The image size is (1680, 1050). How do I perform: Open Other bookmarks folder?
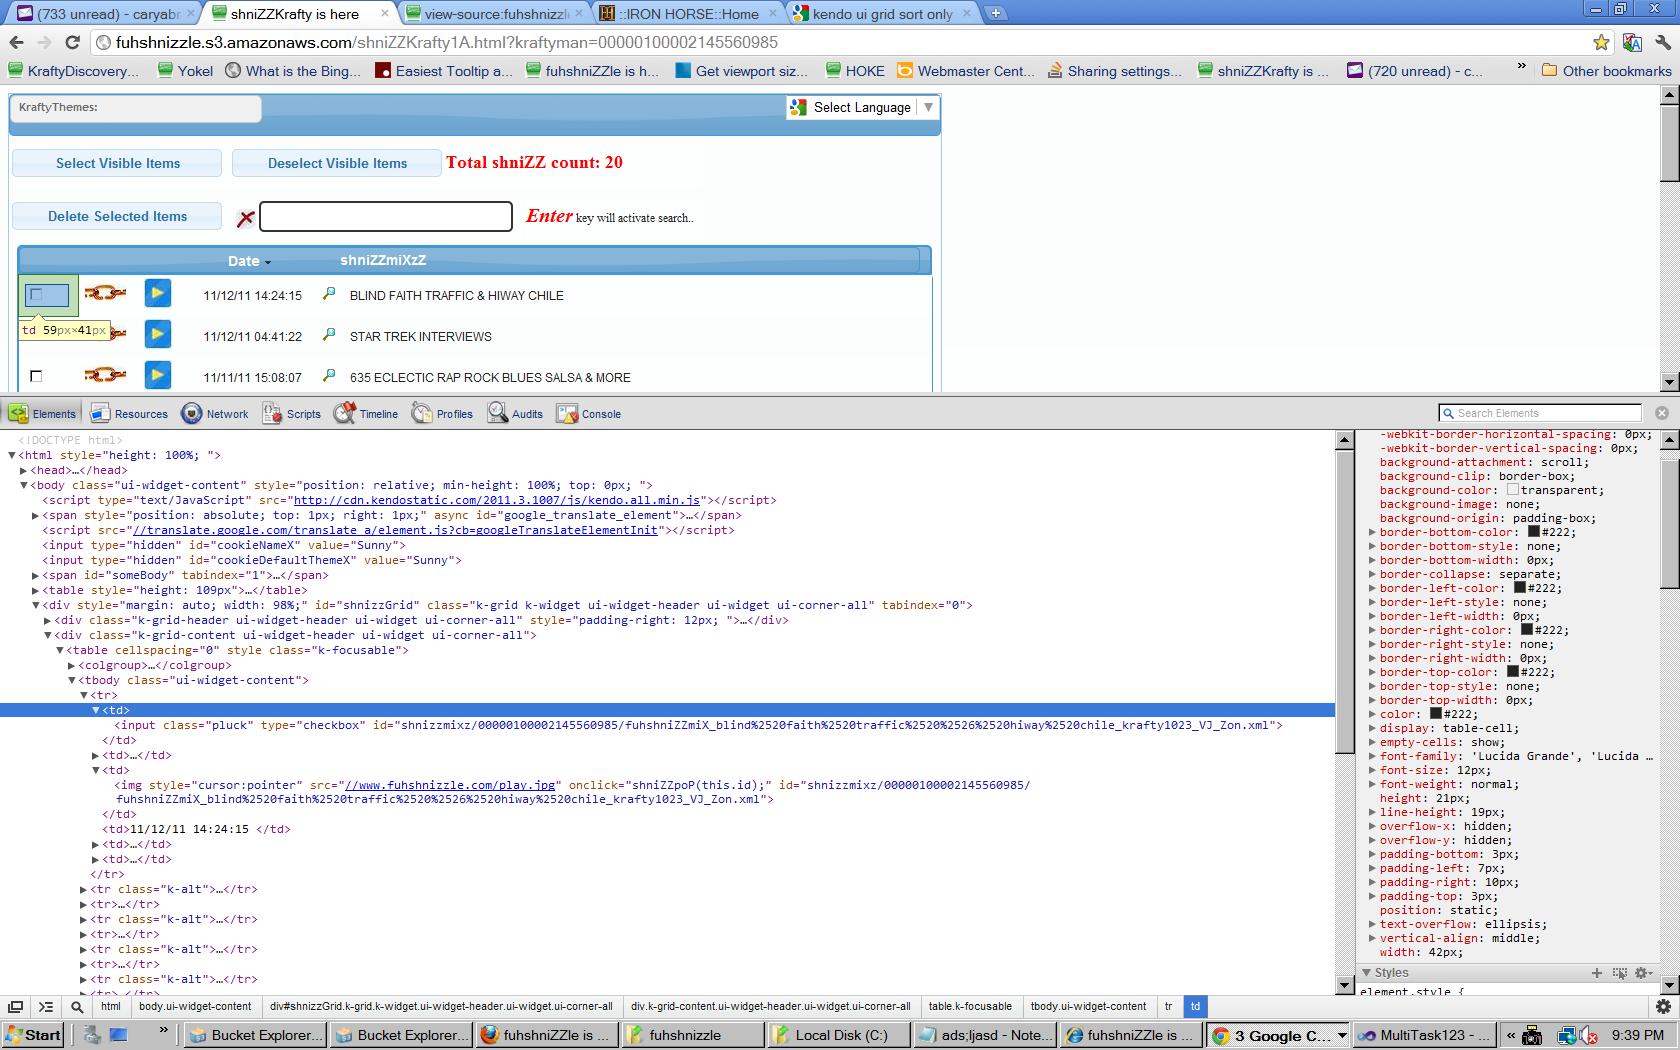tap(1606, 71)
